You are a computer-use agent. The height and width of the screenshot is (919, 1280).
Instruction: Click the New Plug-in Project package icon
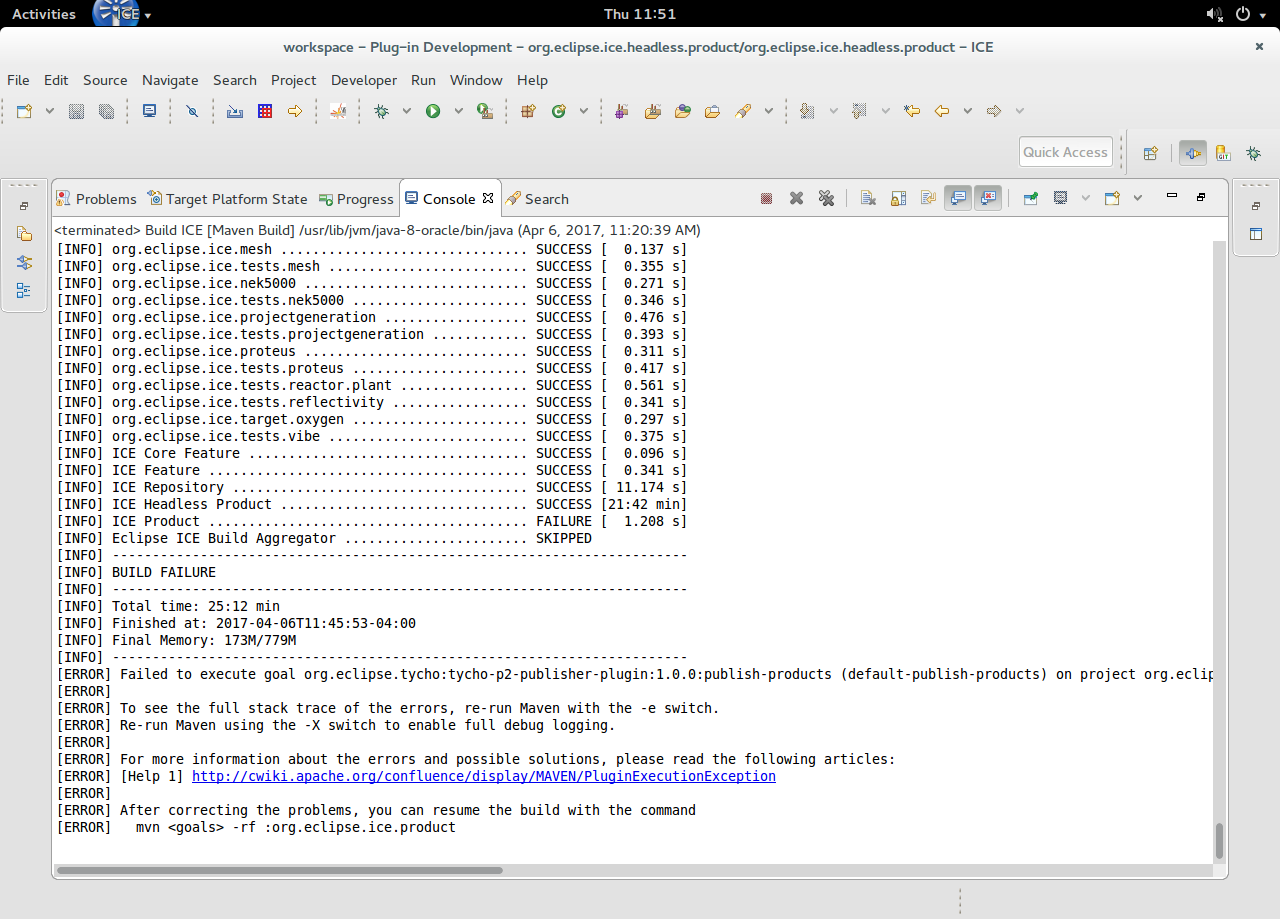tap(528, 111)
